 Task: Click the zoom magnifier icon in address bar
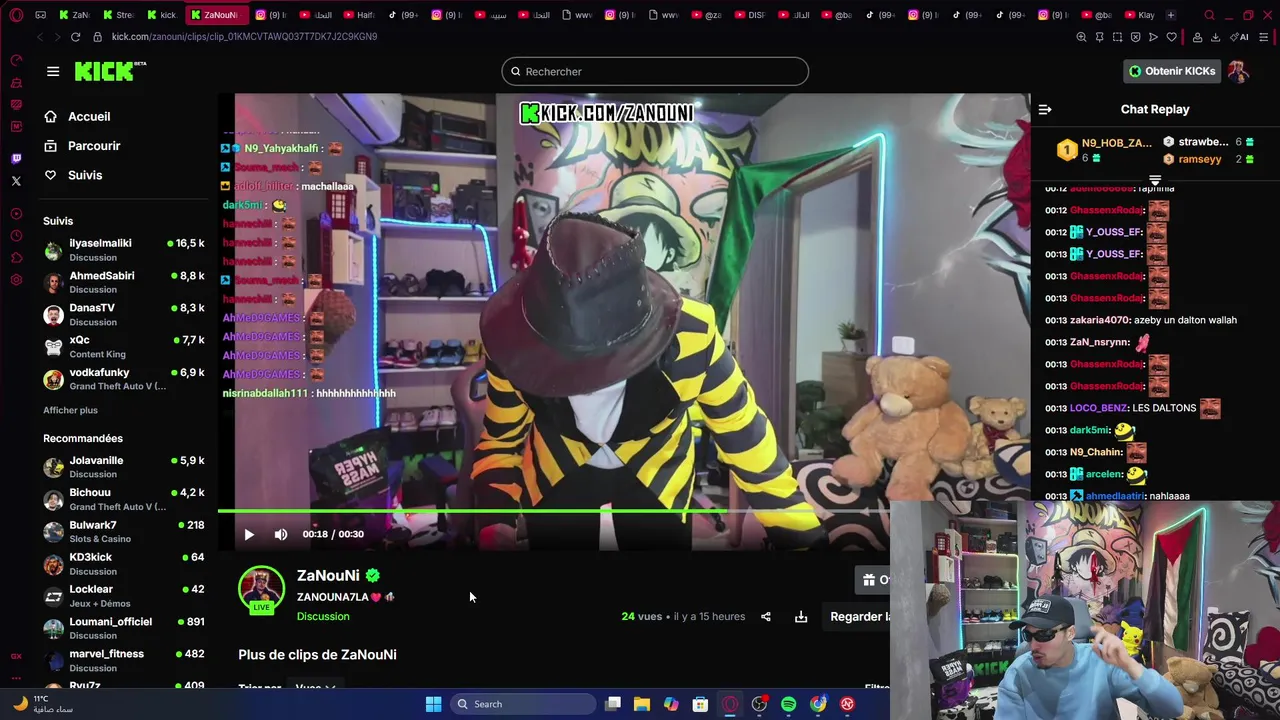[1081, 37]
